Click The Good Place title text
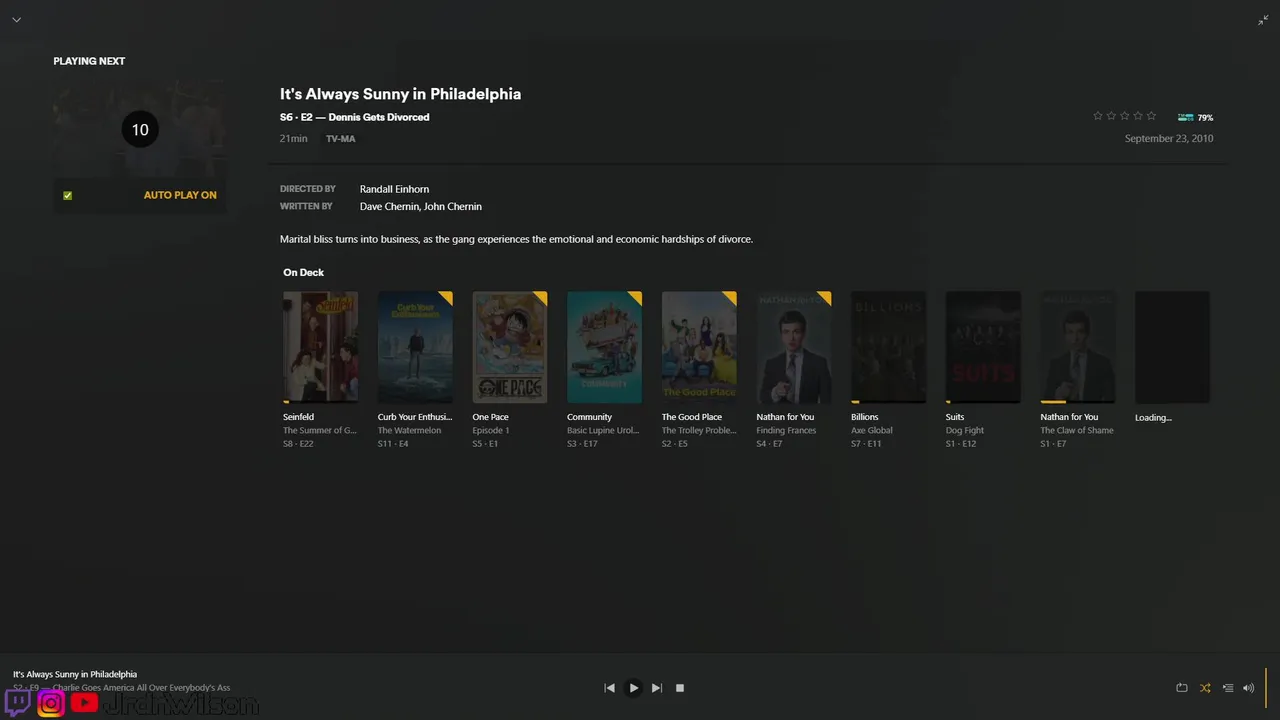Viewport: 1280px width, 720px height. click(x=692, y=417)
